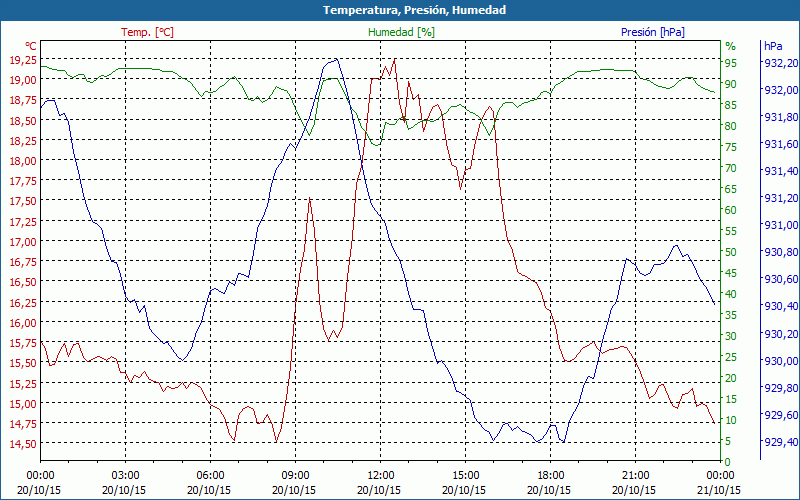Pick the 17,50 temperature axis value
Viewport: 800px width, 500px height.
point(23,201)
